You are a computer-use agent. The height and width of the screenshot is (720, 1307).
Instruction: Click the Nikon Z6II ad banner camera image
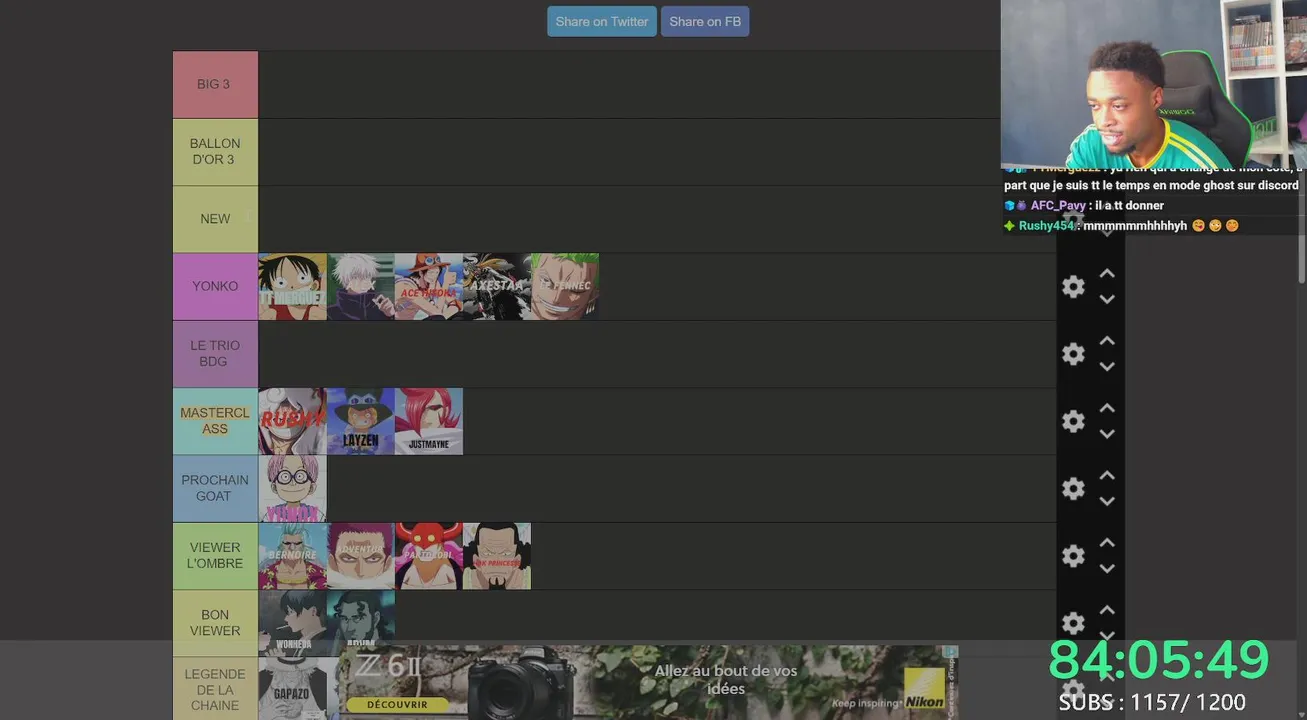(520, 682)
